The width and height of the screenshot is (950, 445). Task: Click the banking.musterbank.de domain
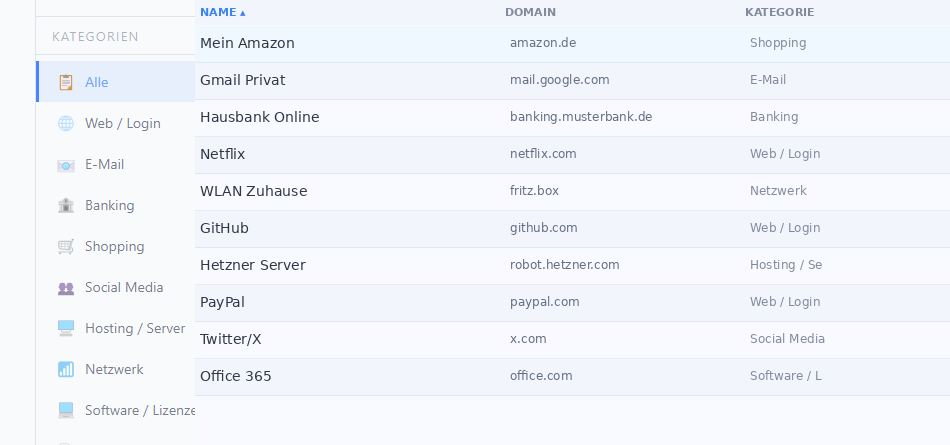click(581, 116)
